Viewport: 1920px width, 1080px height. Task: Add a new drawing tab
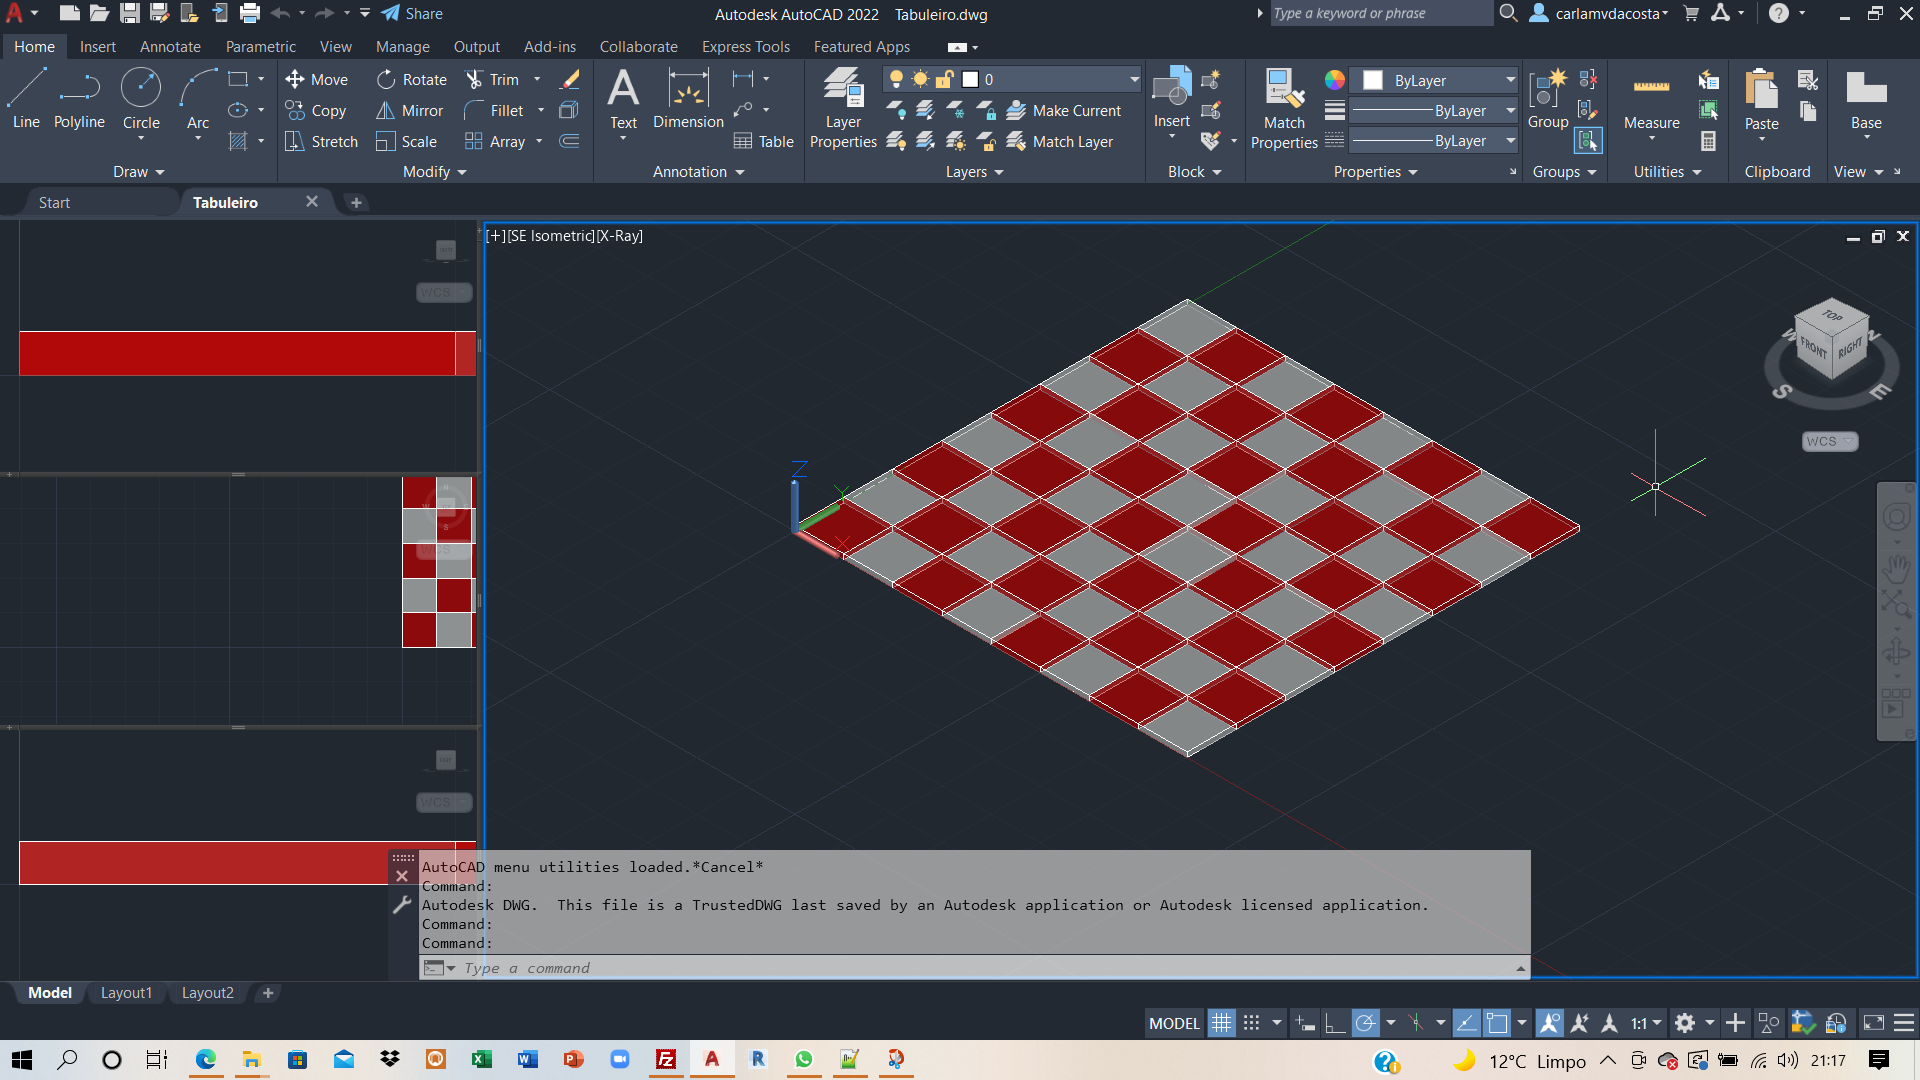point(356,202)
